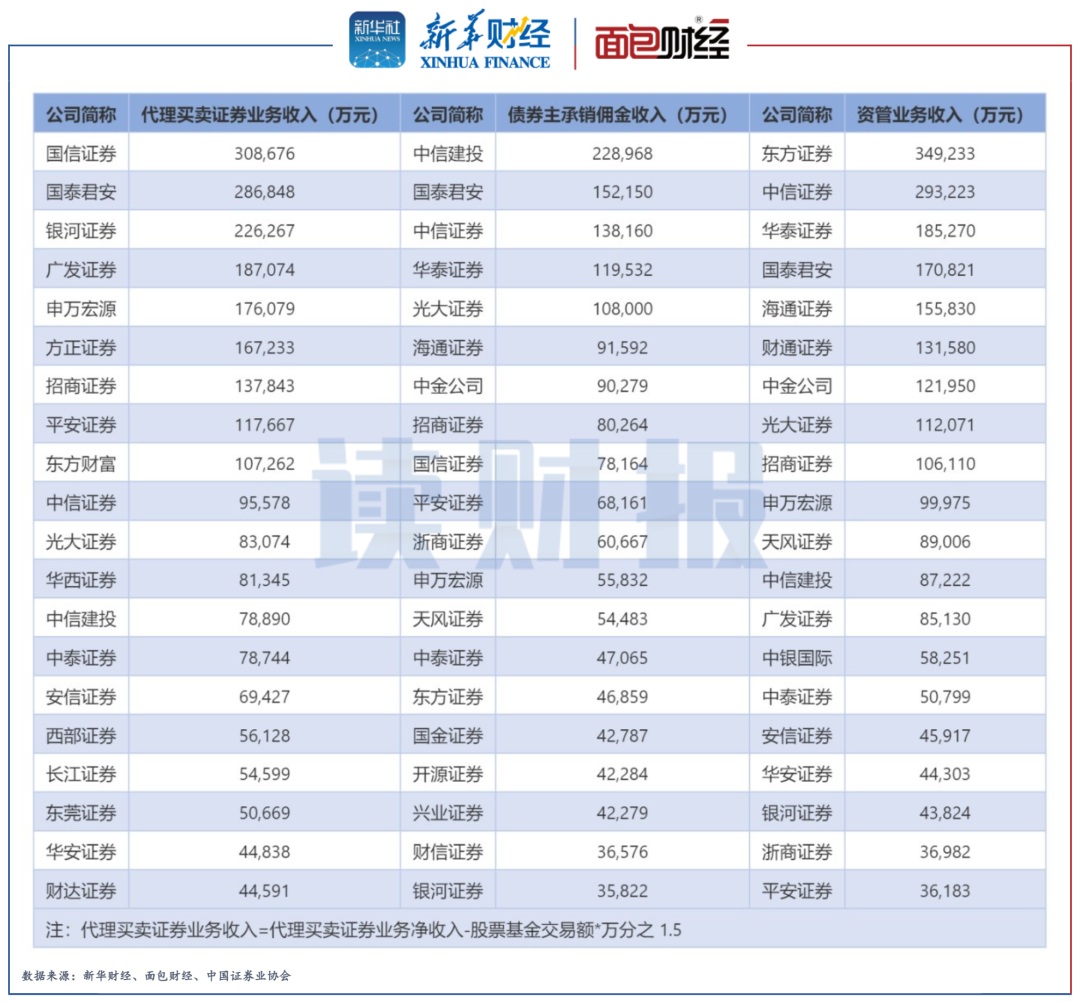Click the value 138,160
The height and width of the screenshot is (1003, 1080).
point(623,231)
